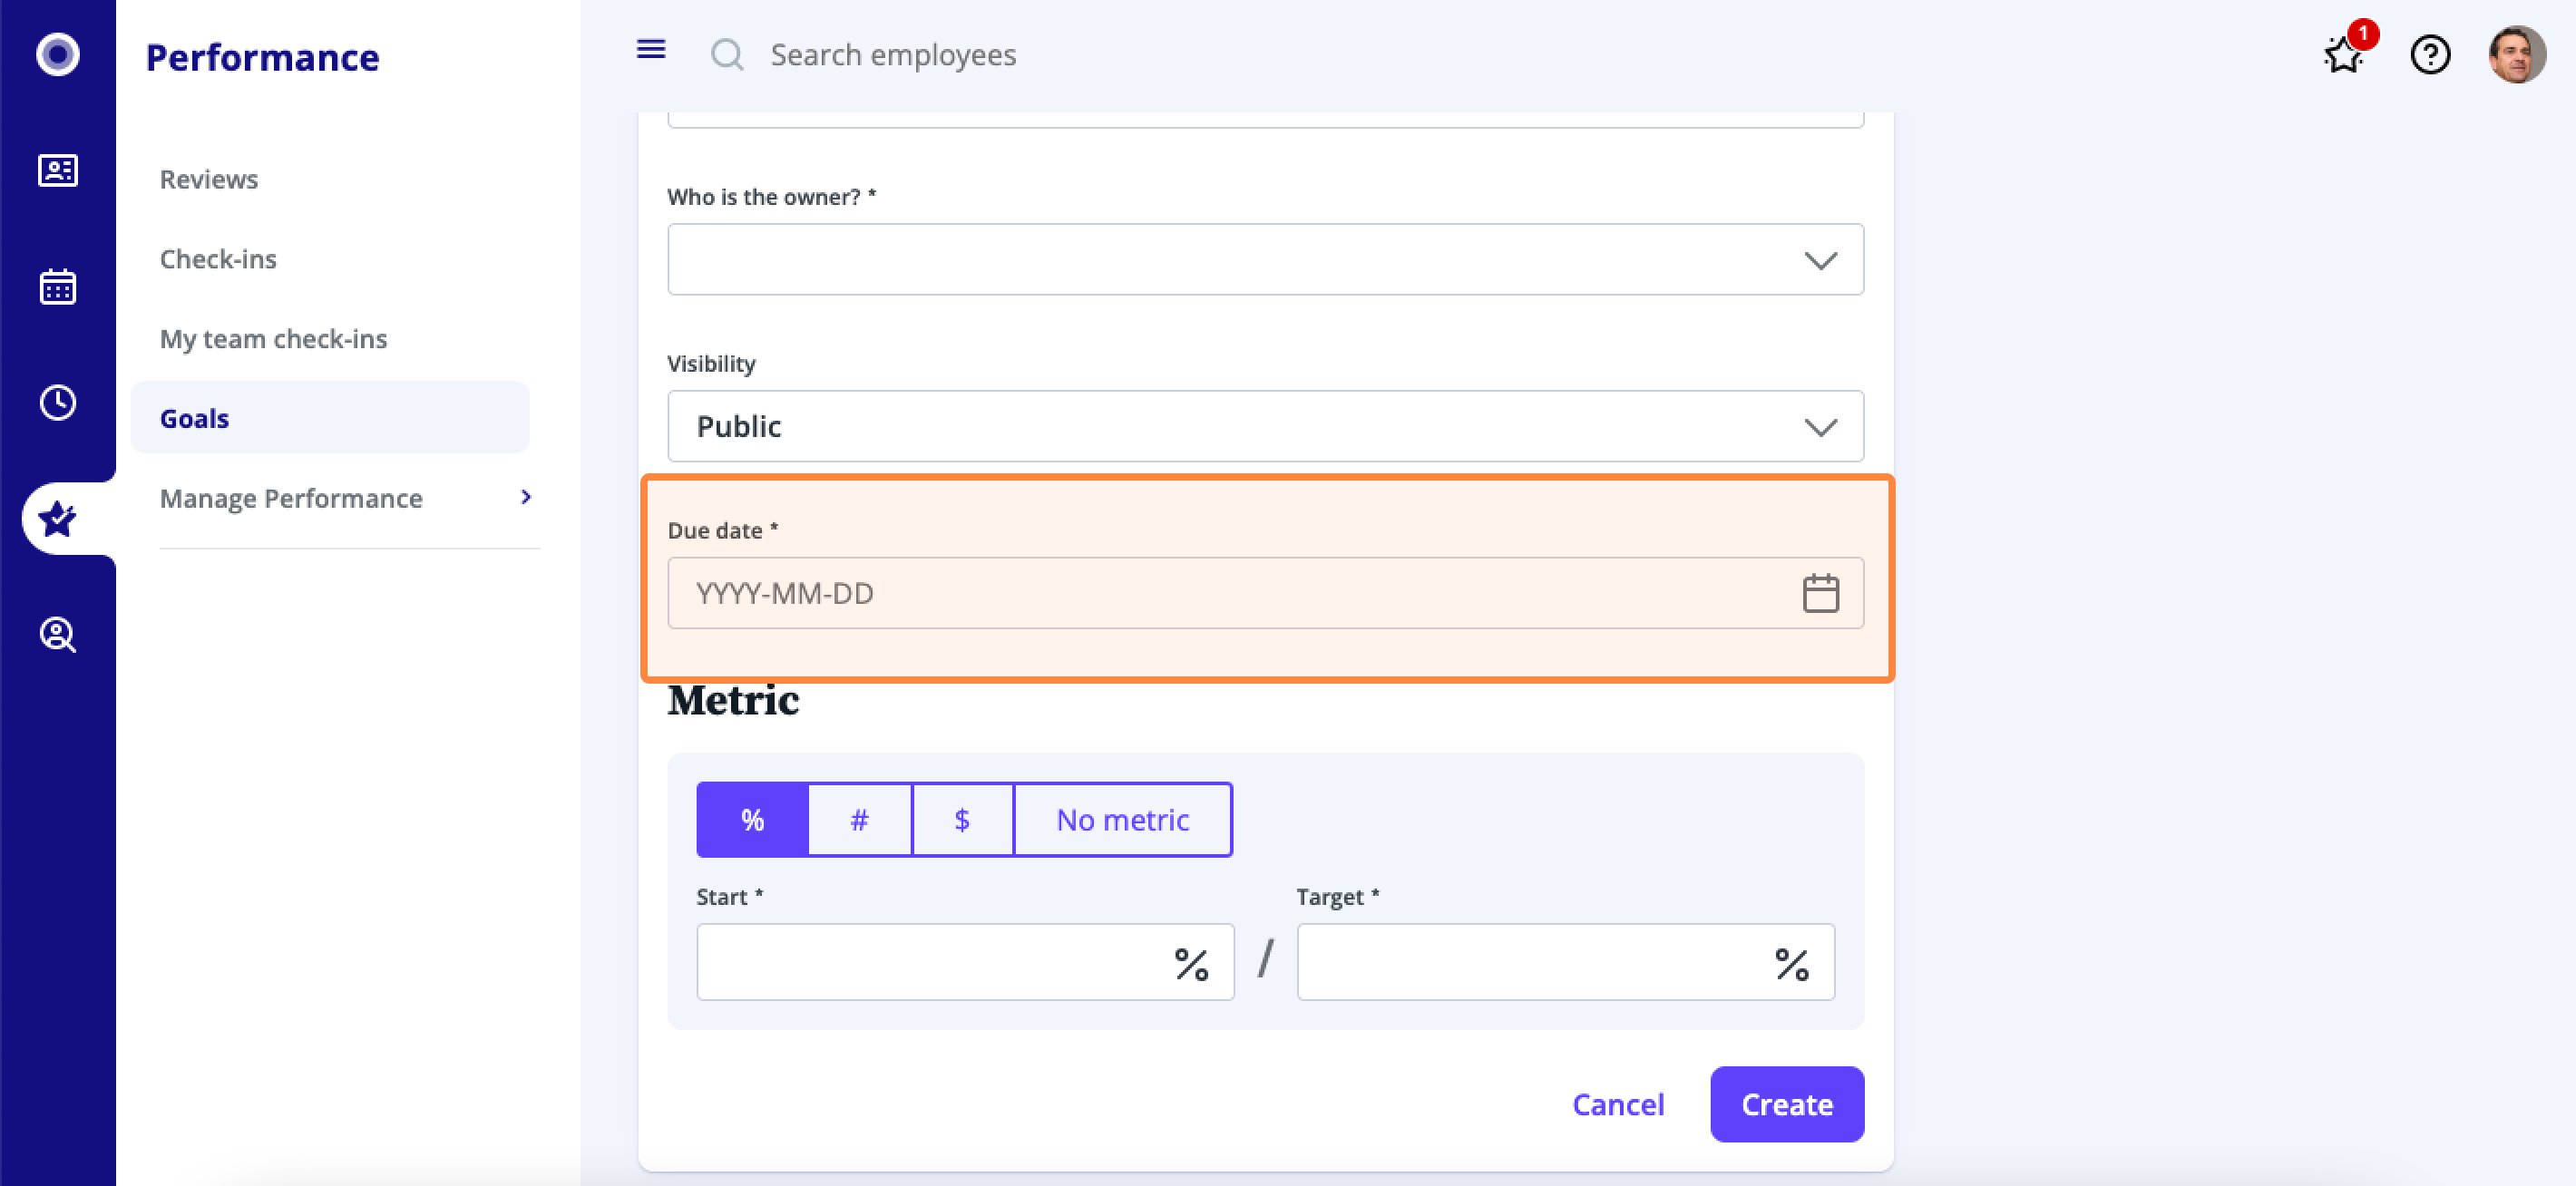Select the $ currency metric option
Image resolution: width=2576 pixels, height=1186 pixels.
pos(962,820)
